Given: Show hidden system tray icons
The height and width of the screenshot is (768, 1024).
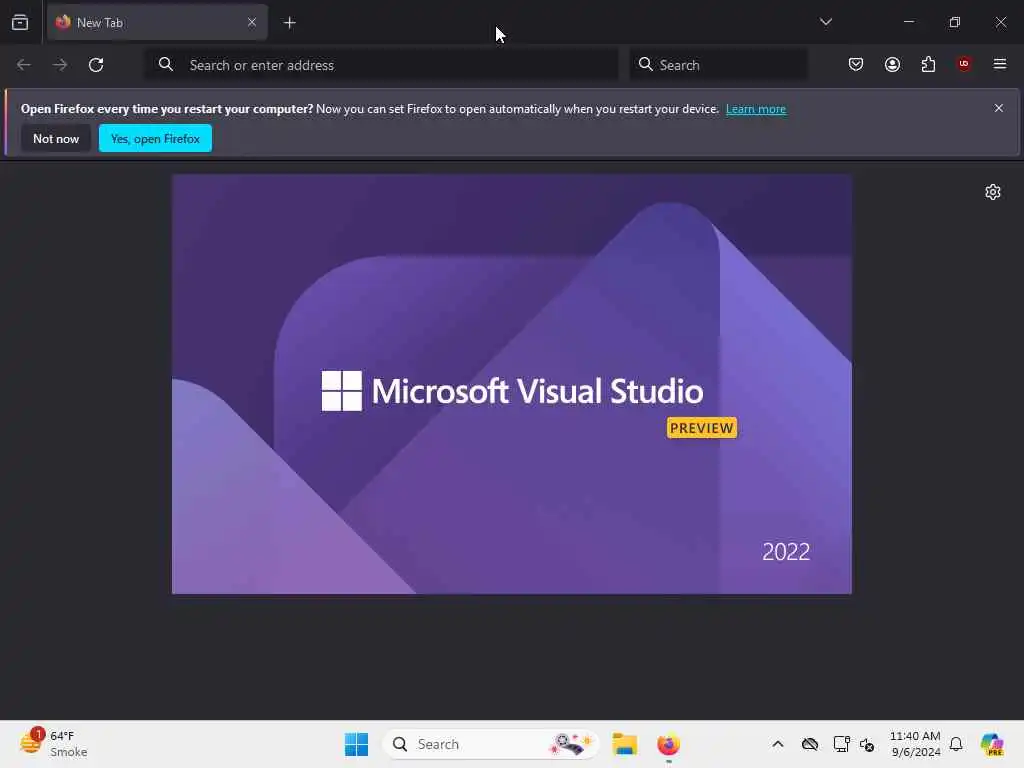Looking at the screenshot, I should 778,744.
